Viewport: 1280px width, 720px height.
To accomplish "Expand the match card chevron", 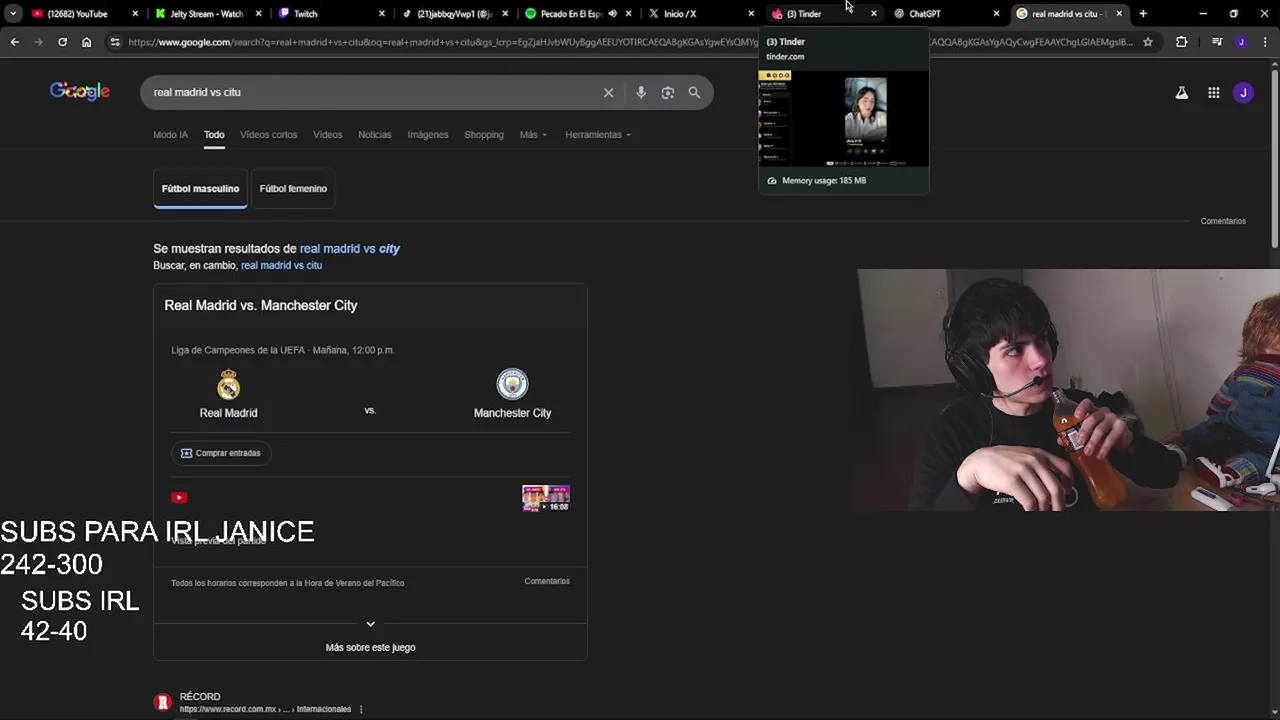I will (x=370, y=624).
